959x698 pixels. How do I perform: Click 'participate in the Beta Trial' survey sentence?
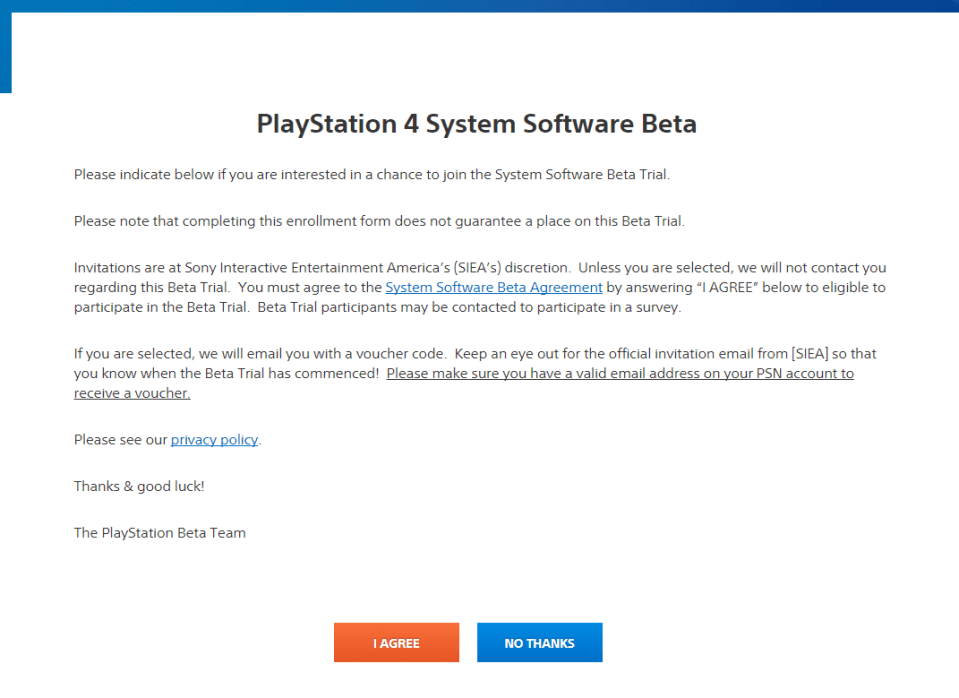coord(377,307)
